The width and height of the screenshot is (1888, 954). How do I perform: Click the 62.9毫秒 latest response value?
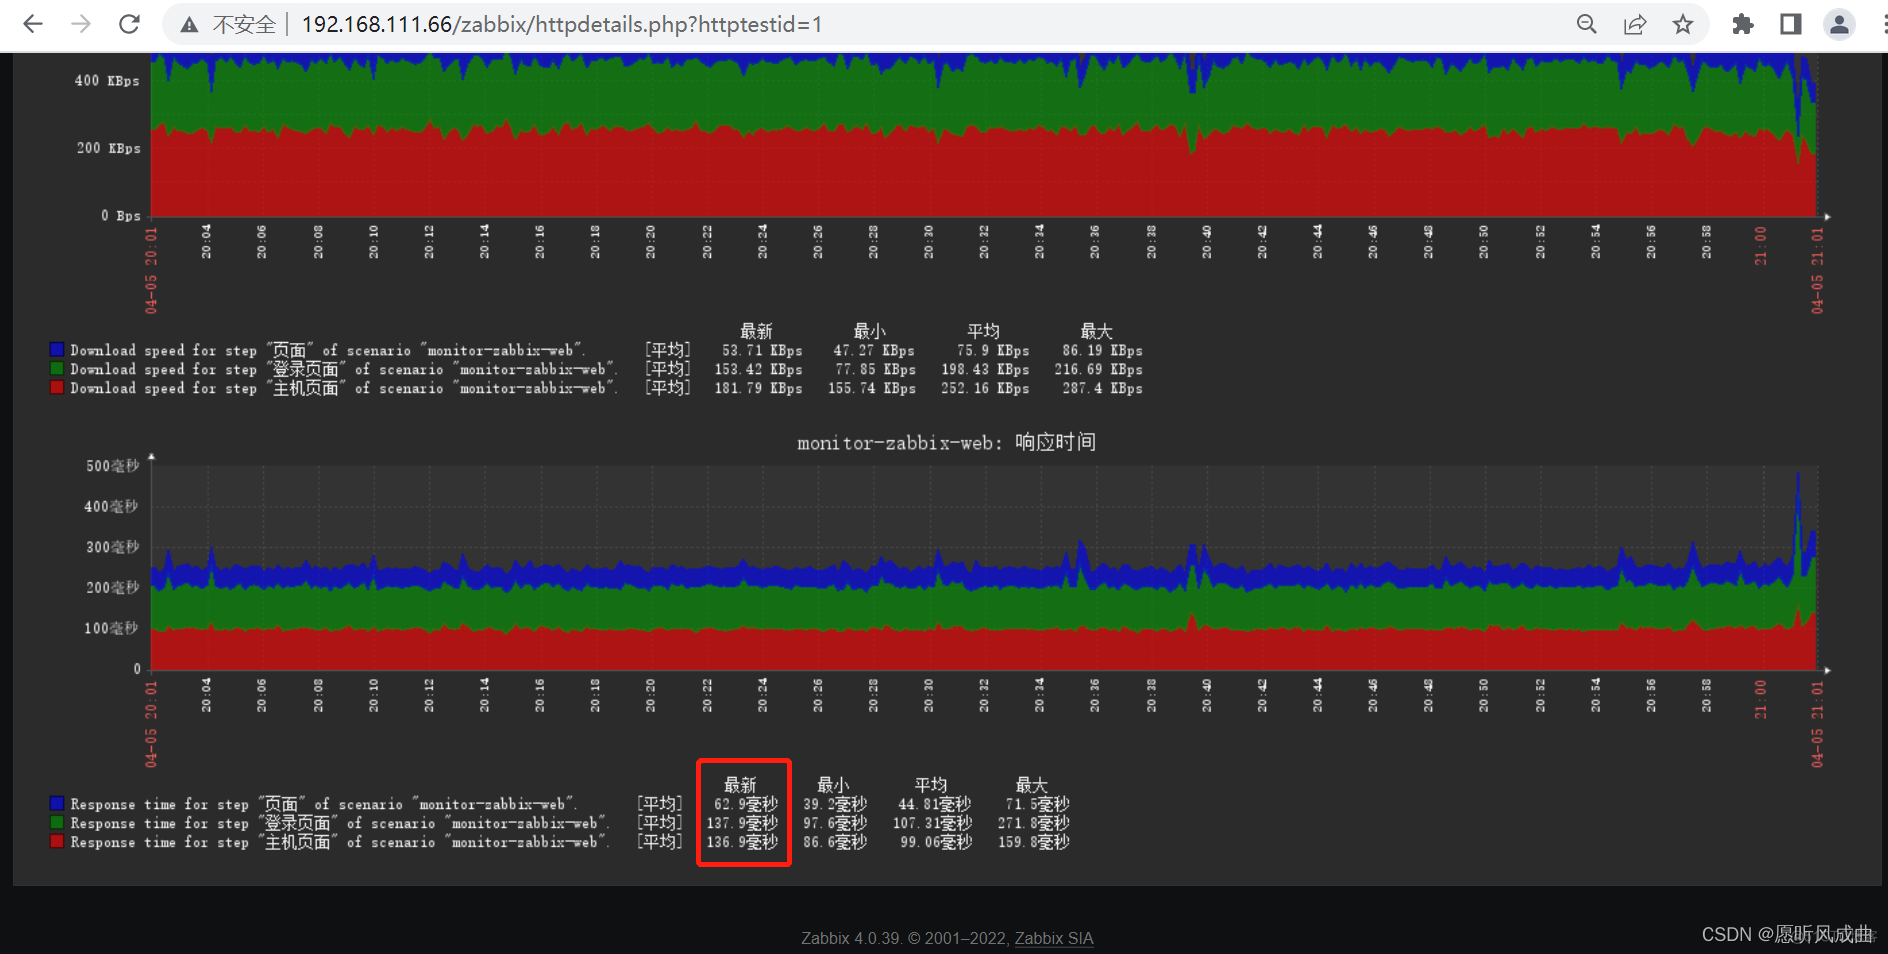[746, 804]
